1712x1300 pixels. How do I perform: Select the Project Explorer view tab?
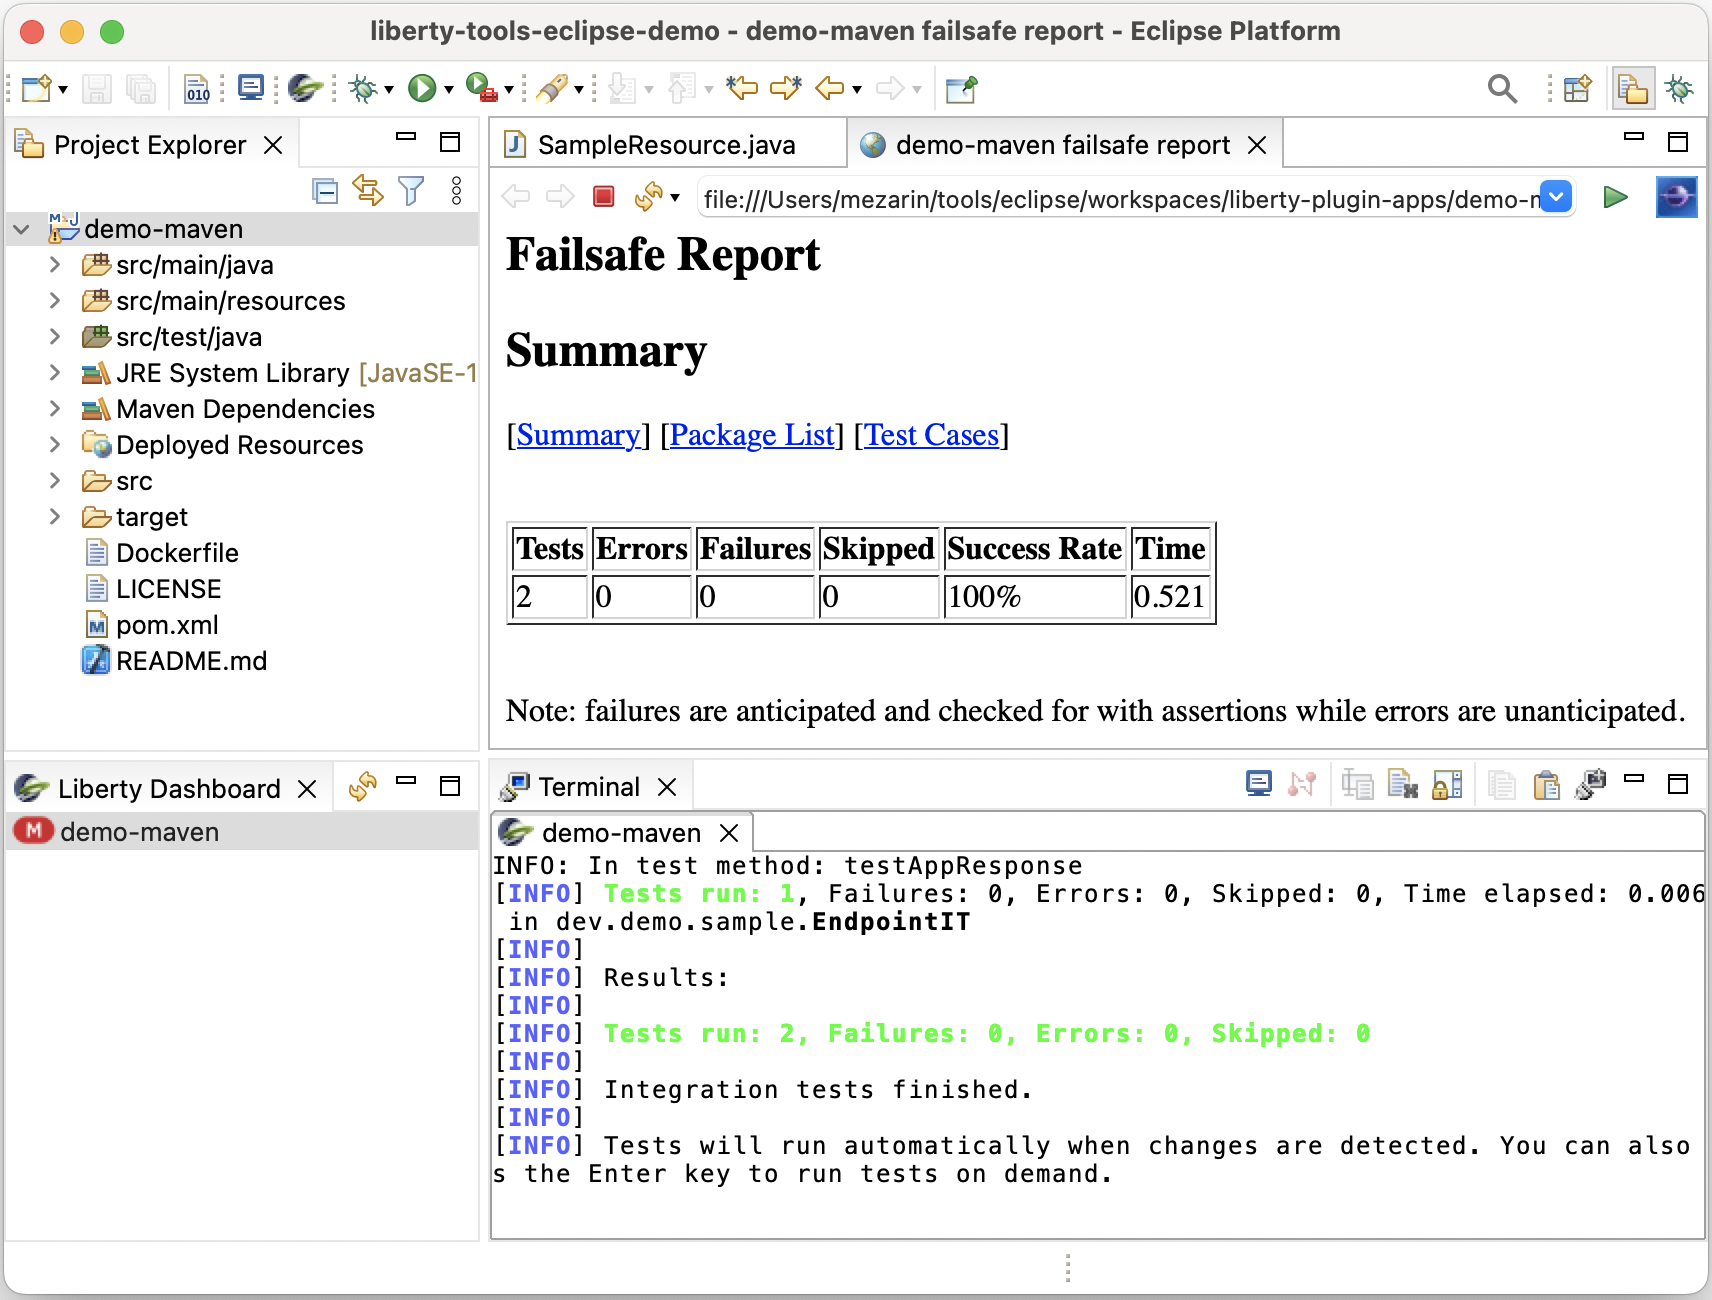coord(149,145)
